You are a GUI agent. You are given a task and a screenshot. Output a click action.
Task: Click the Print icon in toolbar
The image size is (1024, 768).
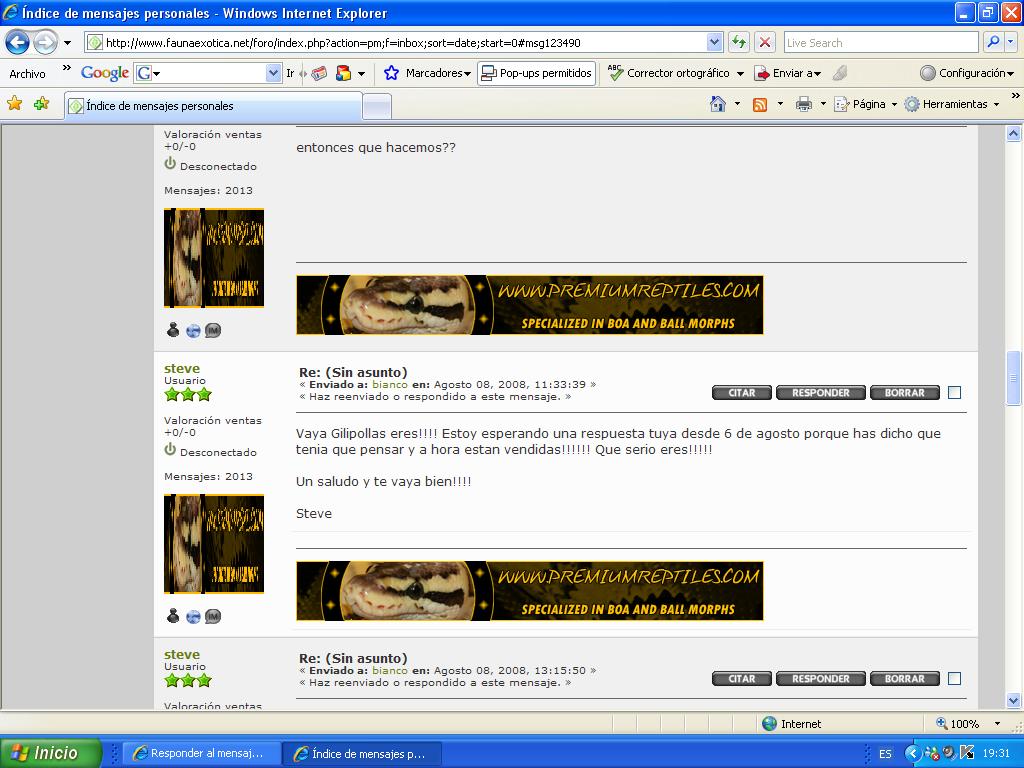(803, 104)
